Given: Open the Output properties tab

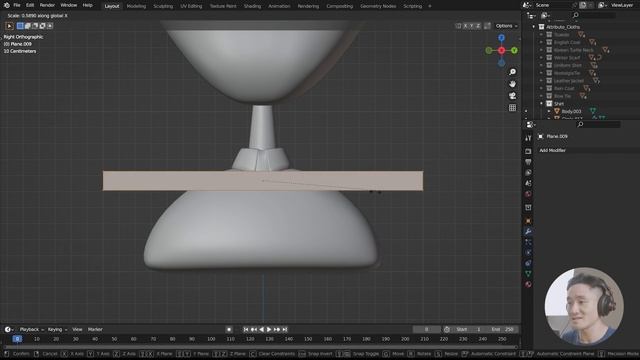Looking at the screenshot, I should pyautogui.click(x=528, y=162).
